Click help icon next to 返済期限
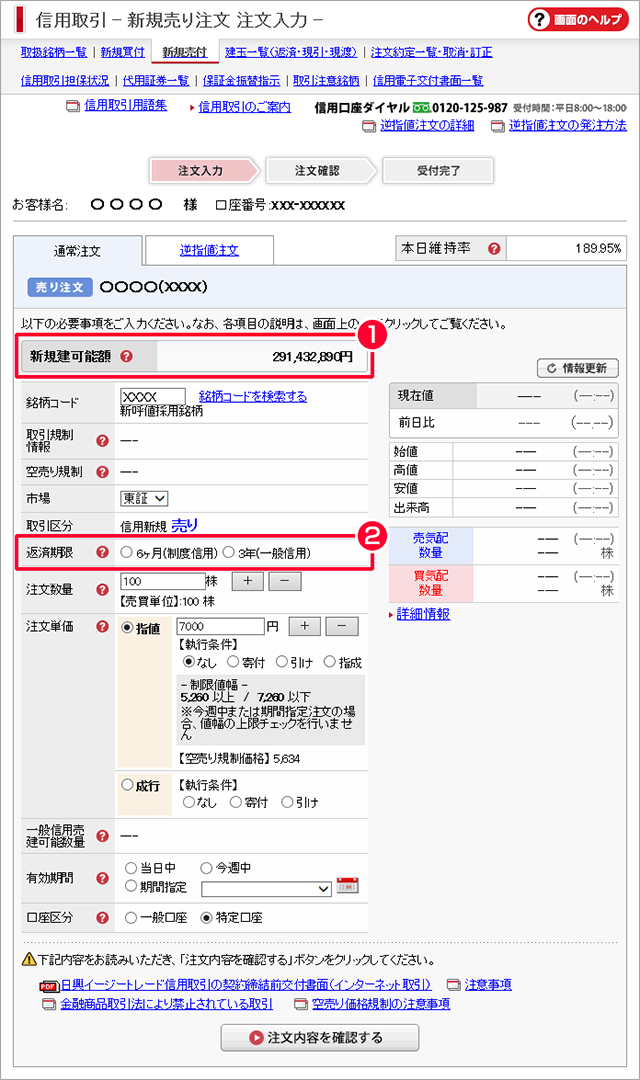 point(102,552)
